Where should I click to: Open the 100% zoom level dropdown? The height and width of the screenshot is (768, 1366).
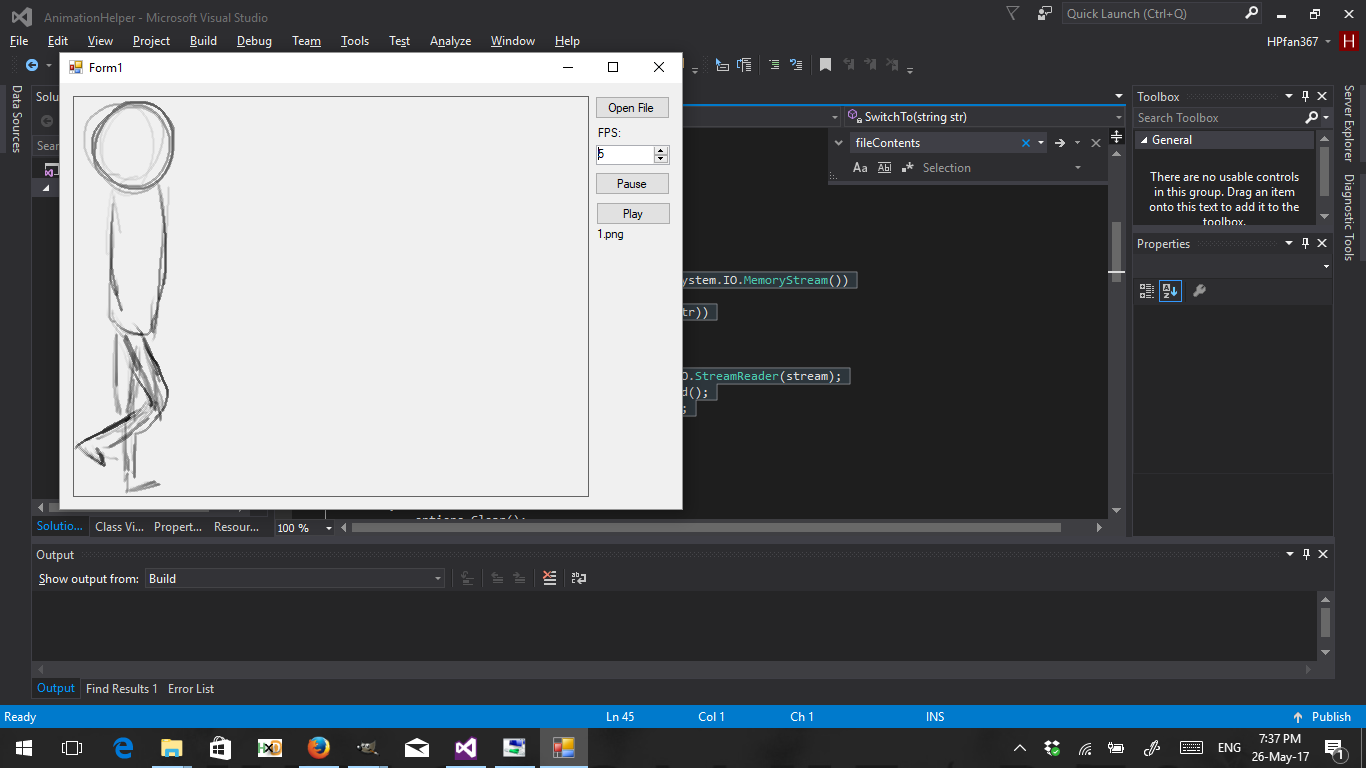click(x=327, y=527)
